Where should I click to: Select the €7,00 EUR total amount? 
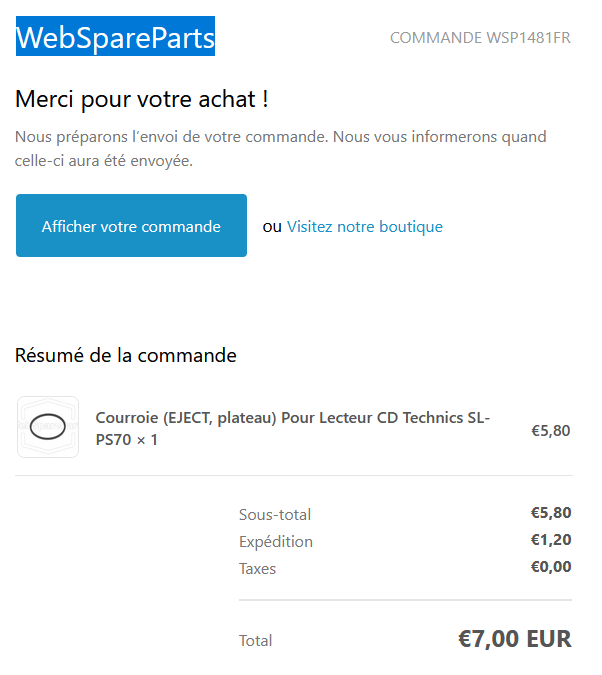pyautogui.click(x=515, y=639)
